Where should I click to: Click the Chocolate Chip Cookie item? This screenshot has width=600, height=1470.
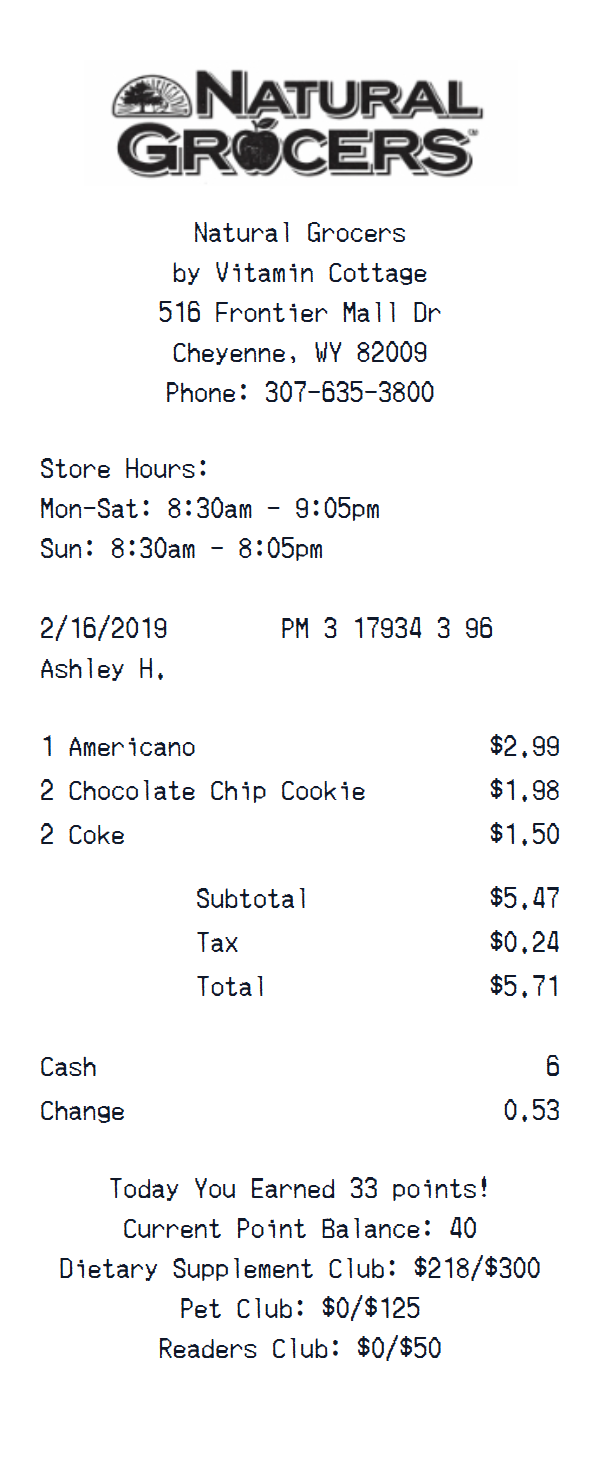click(216, 791)
